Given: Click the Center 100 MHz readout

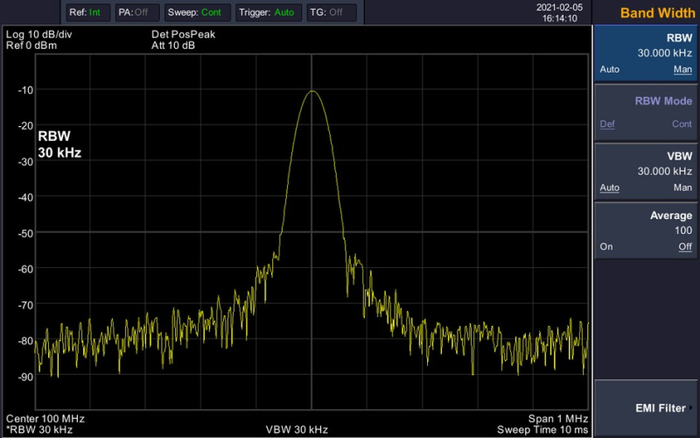Looking at the screenshot, I should [x=45, y=419].
